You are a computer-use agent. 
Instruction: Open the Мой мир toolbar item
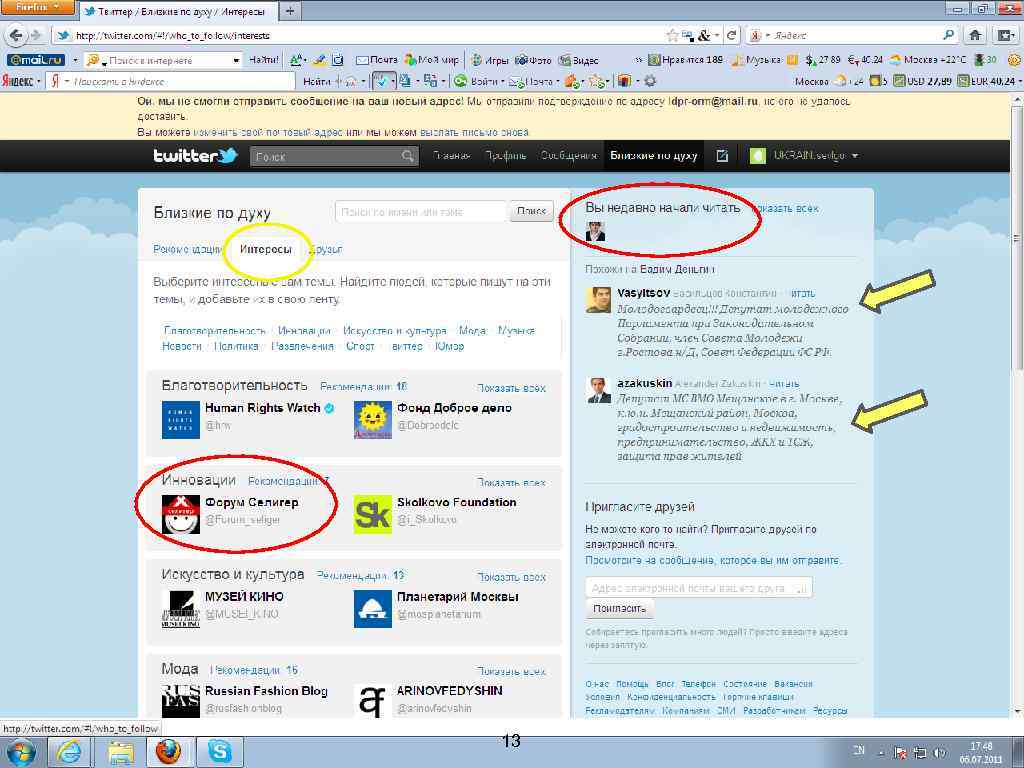click(x=431, y=60)
